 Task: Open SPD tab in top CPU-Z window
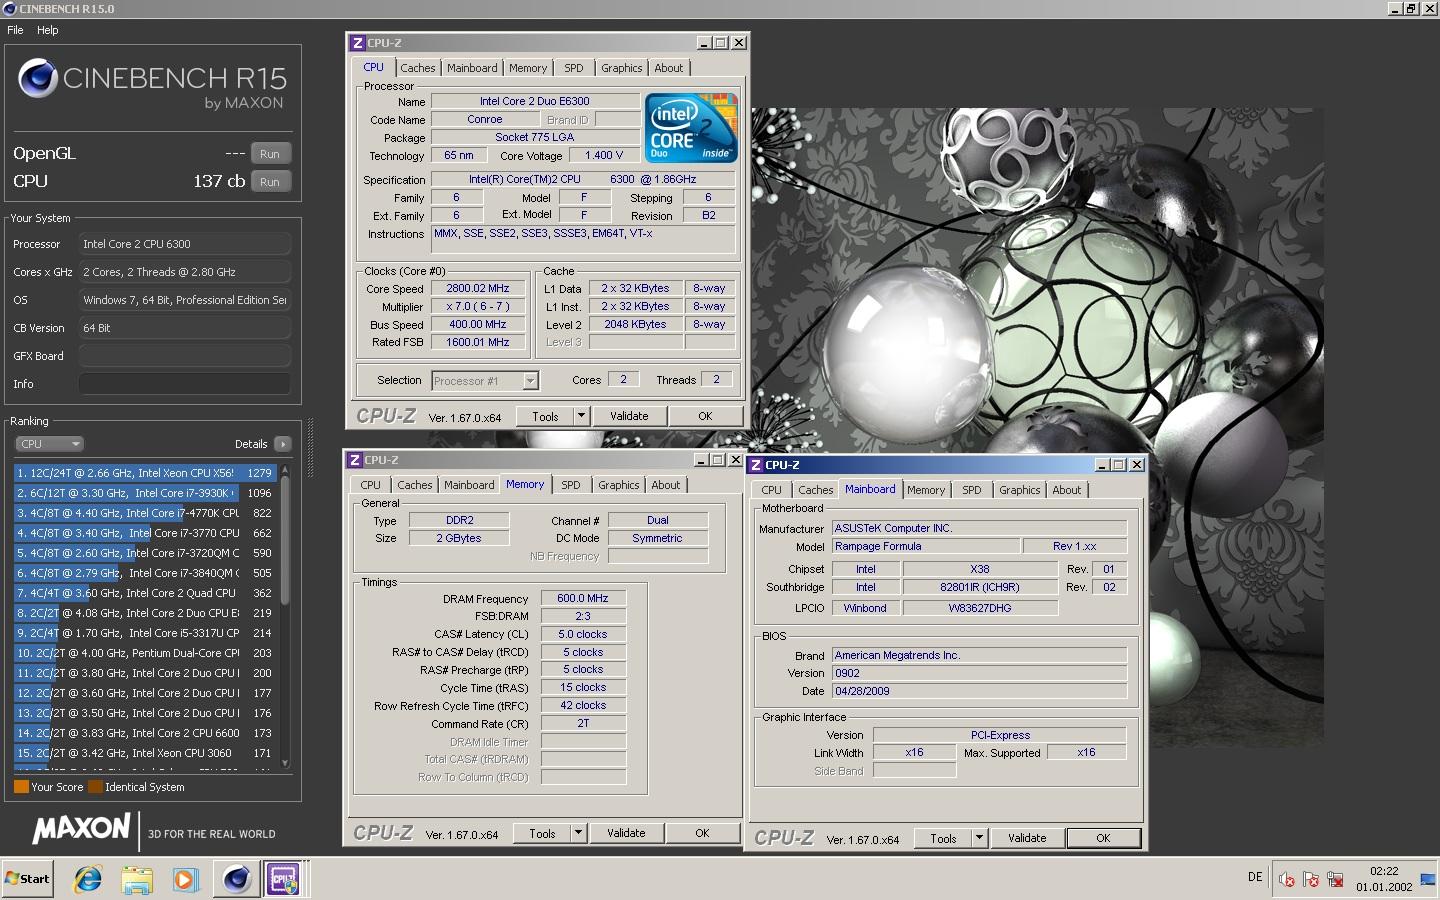(x=574, y=68)
